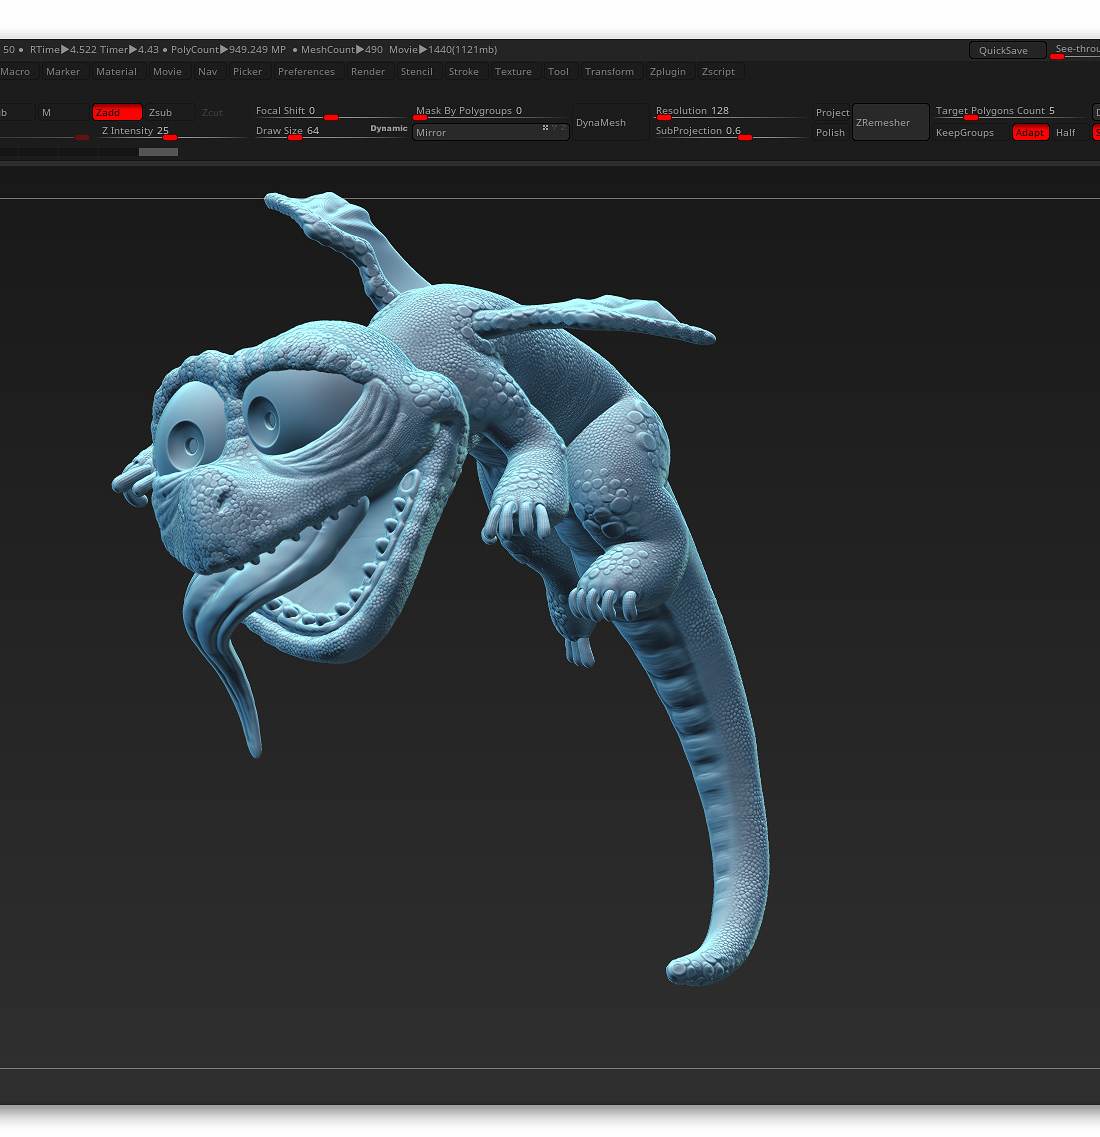Open the Picker menu

[247, 72]
